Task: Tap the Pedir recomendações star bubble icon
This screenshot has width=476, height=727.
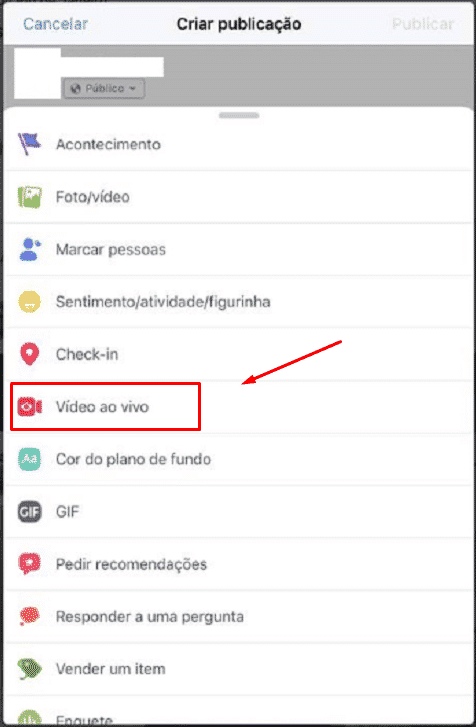Action: 29,564
